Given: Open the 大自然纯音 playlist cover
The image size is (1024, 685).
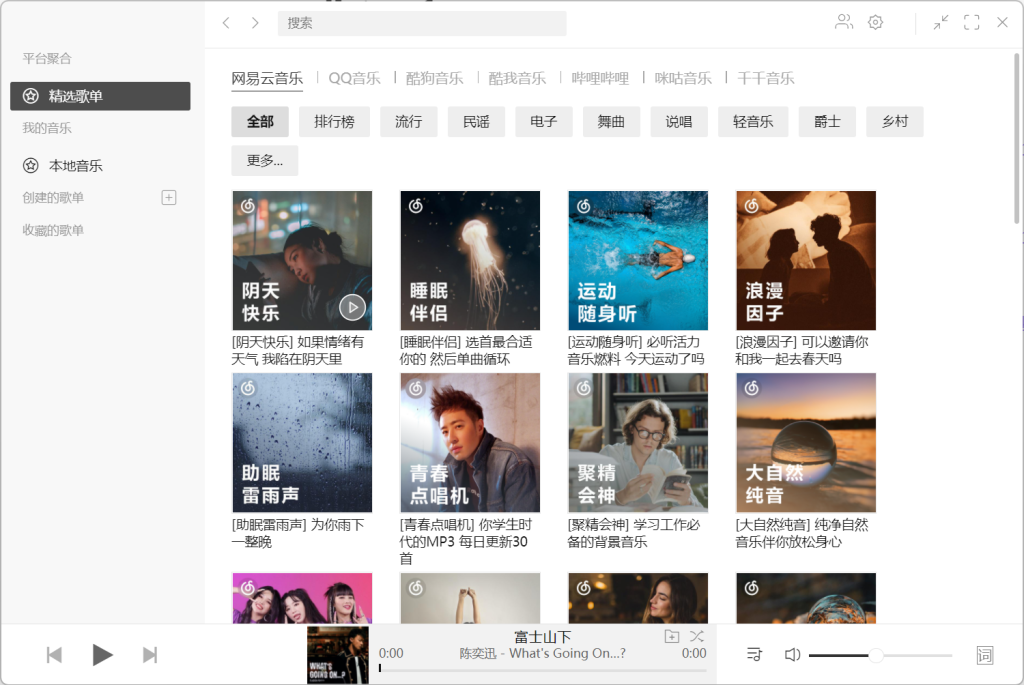Looking at the screenshot, I should 806,443.
